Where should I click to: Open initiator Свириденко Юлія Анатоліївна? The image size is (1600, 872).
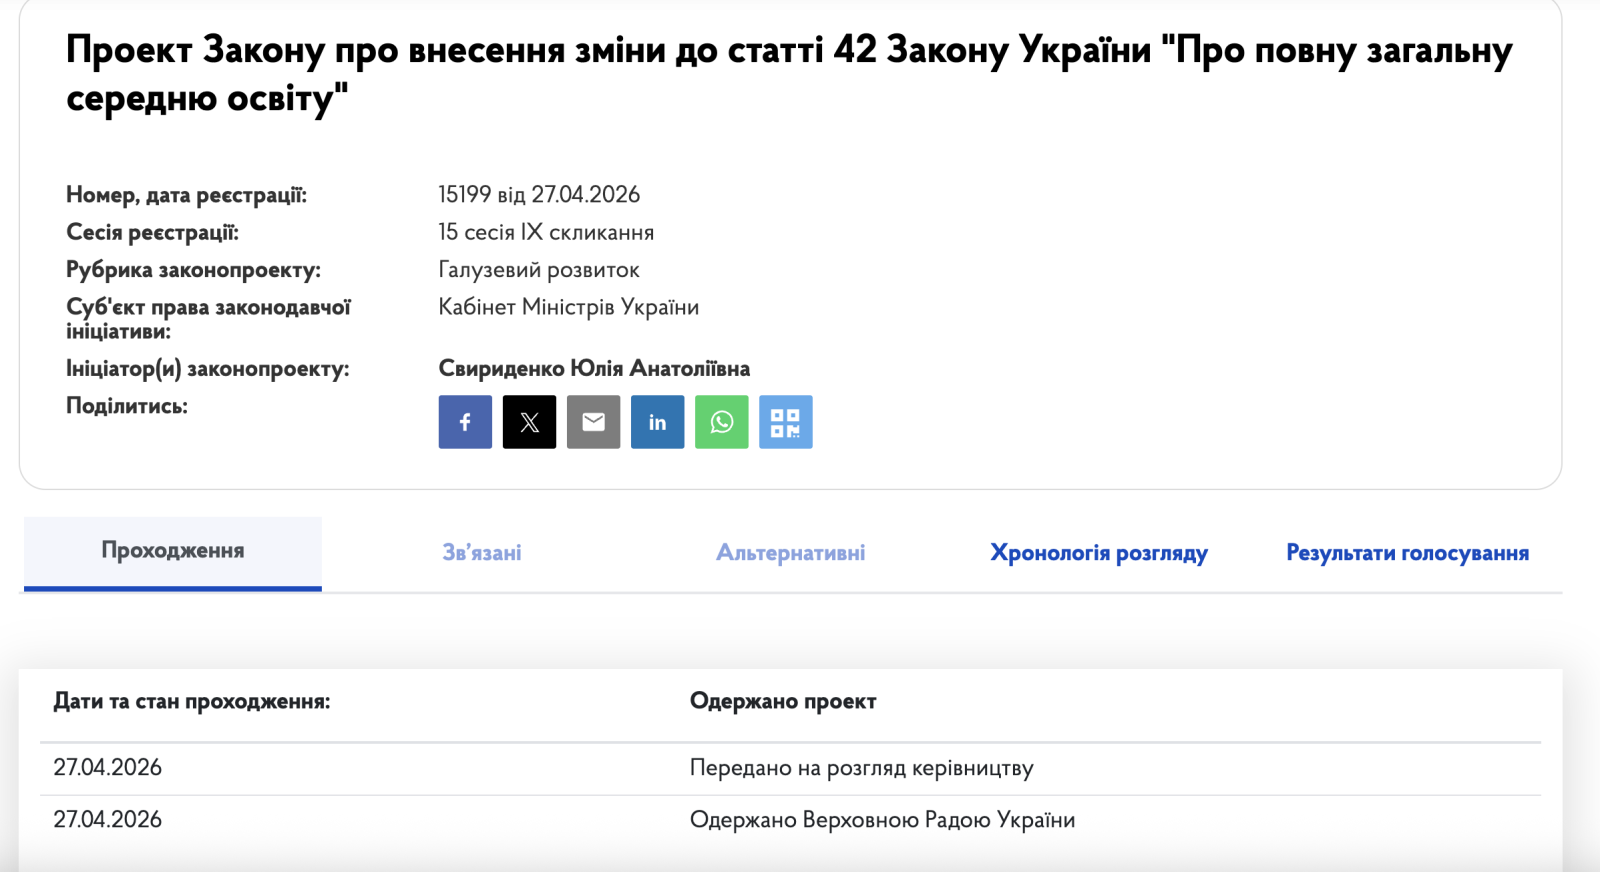(594, 369)
